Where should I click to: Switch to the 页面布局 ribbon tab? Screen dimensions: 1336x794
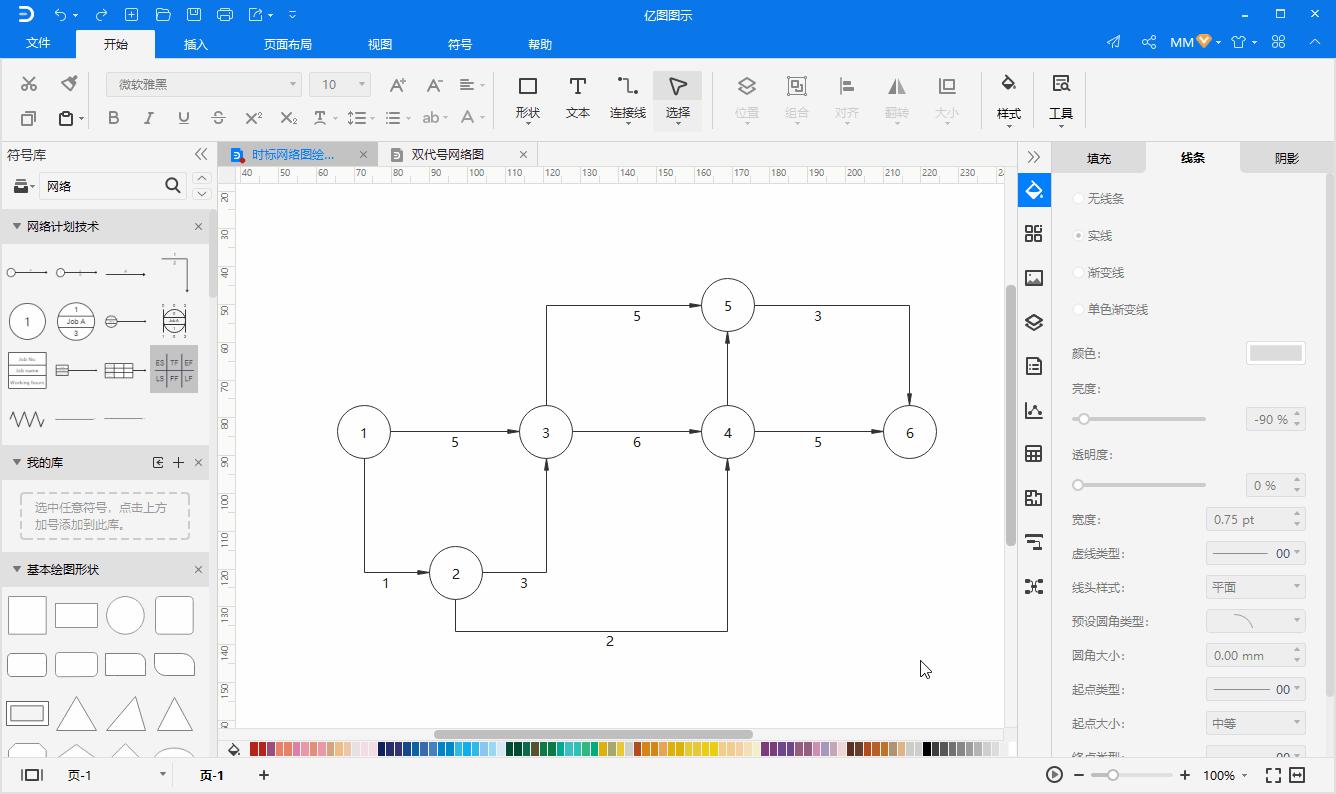tap(288, 44)
